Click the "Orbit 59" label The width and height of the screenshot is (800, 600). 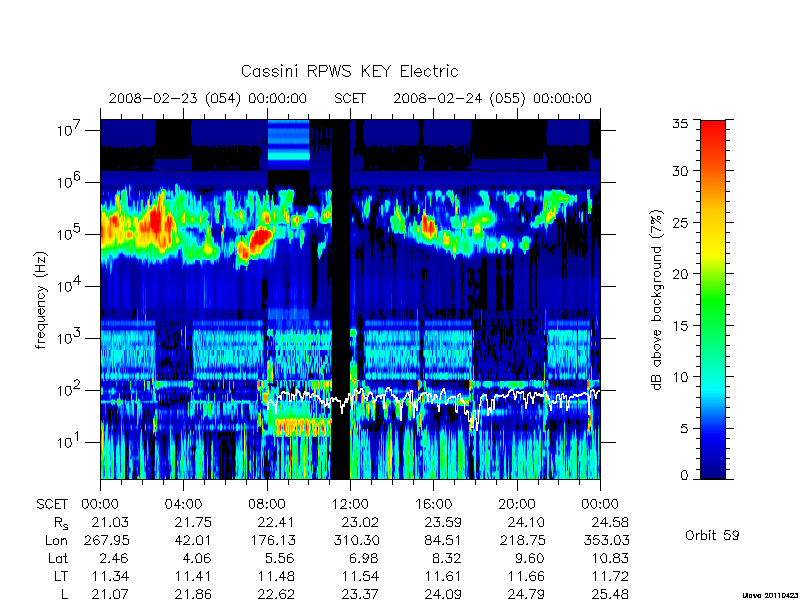tap(712, 536)
